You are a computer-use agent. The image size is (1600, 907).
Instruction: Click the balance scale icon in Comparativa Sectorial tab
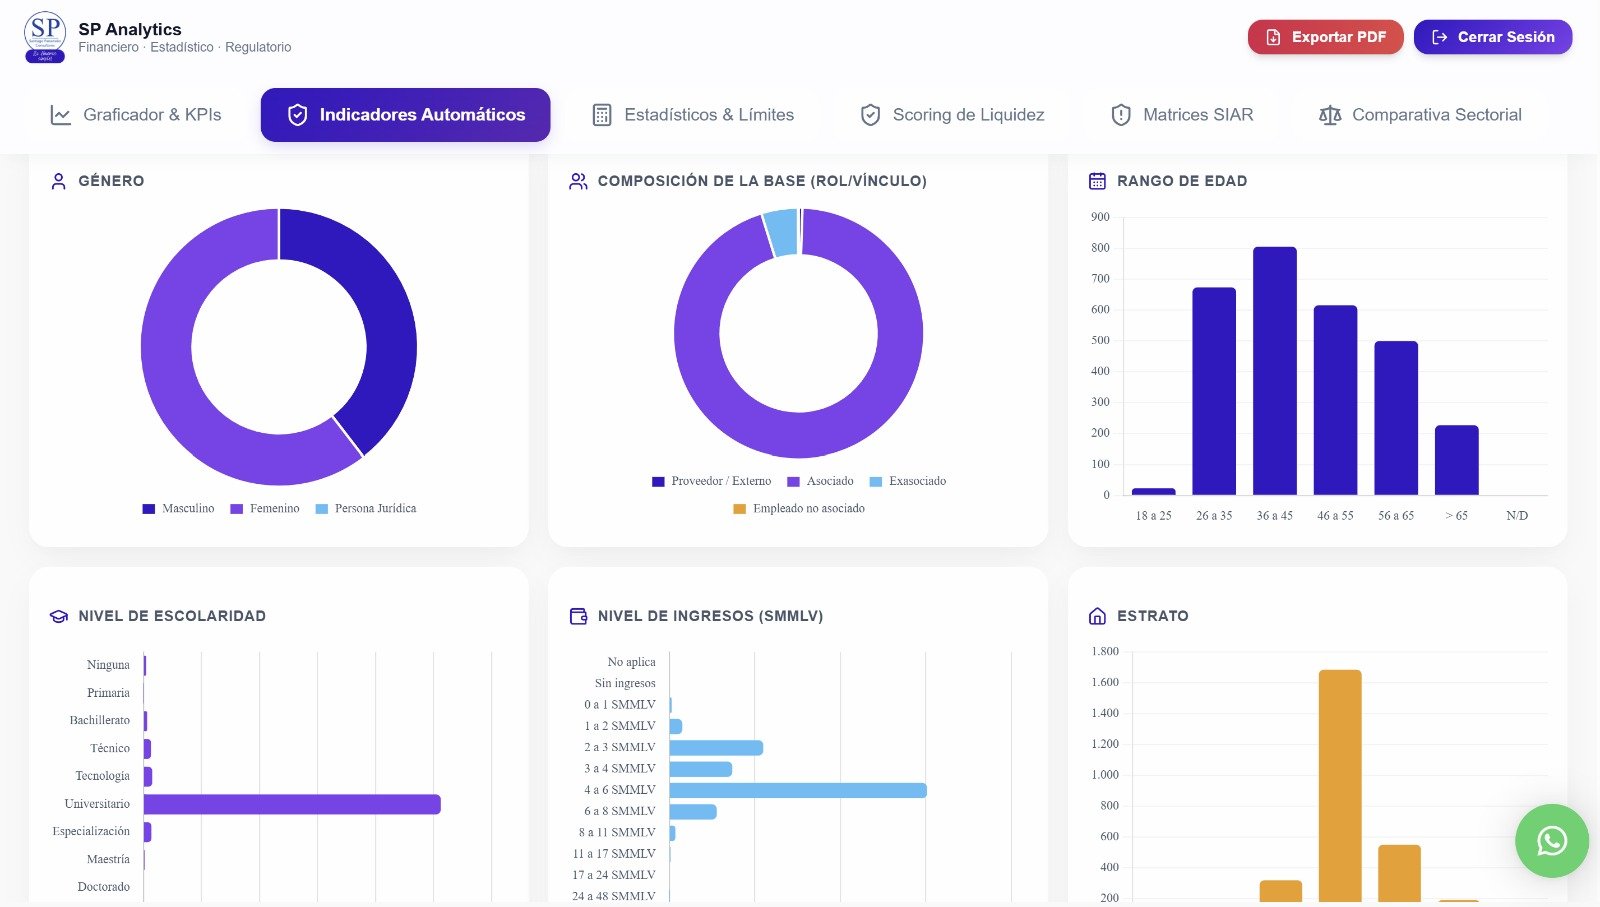[x=1330, y=115]
